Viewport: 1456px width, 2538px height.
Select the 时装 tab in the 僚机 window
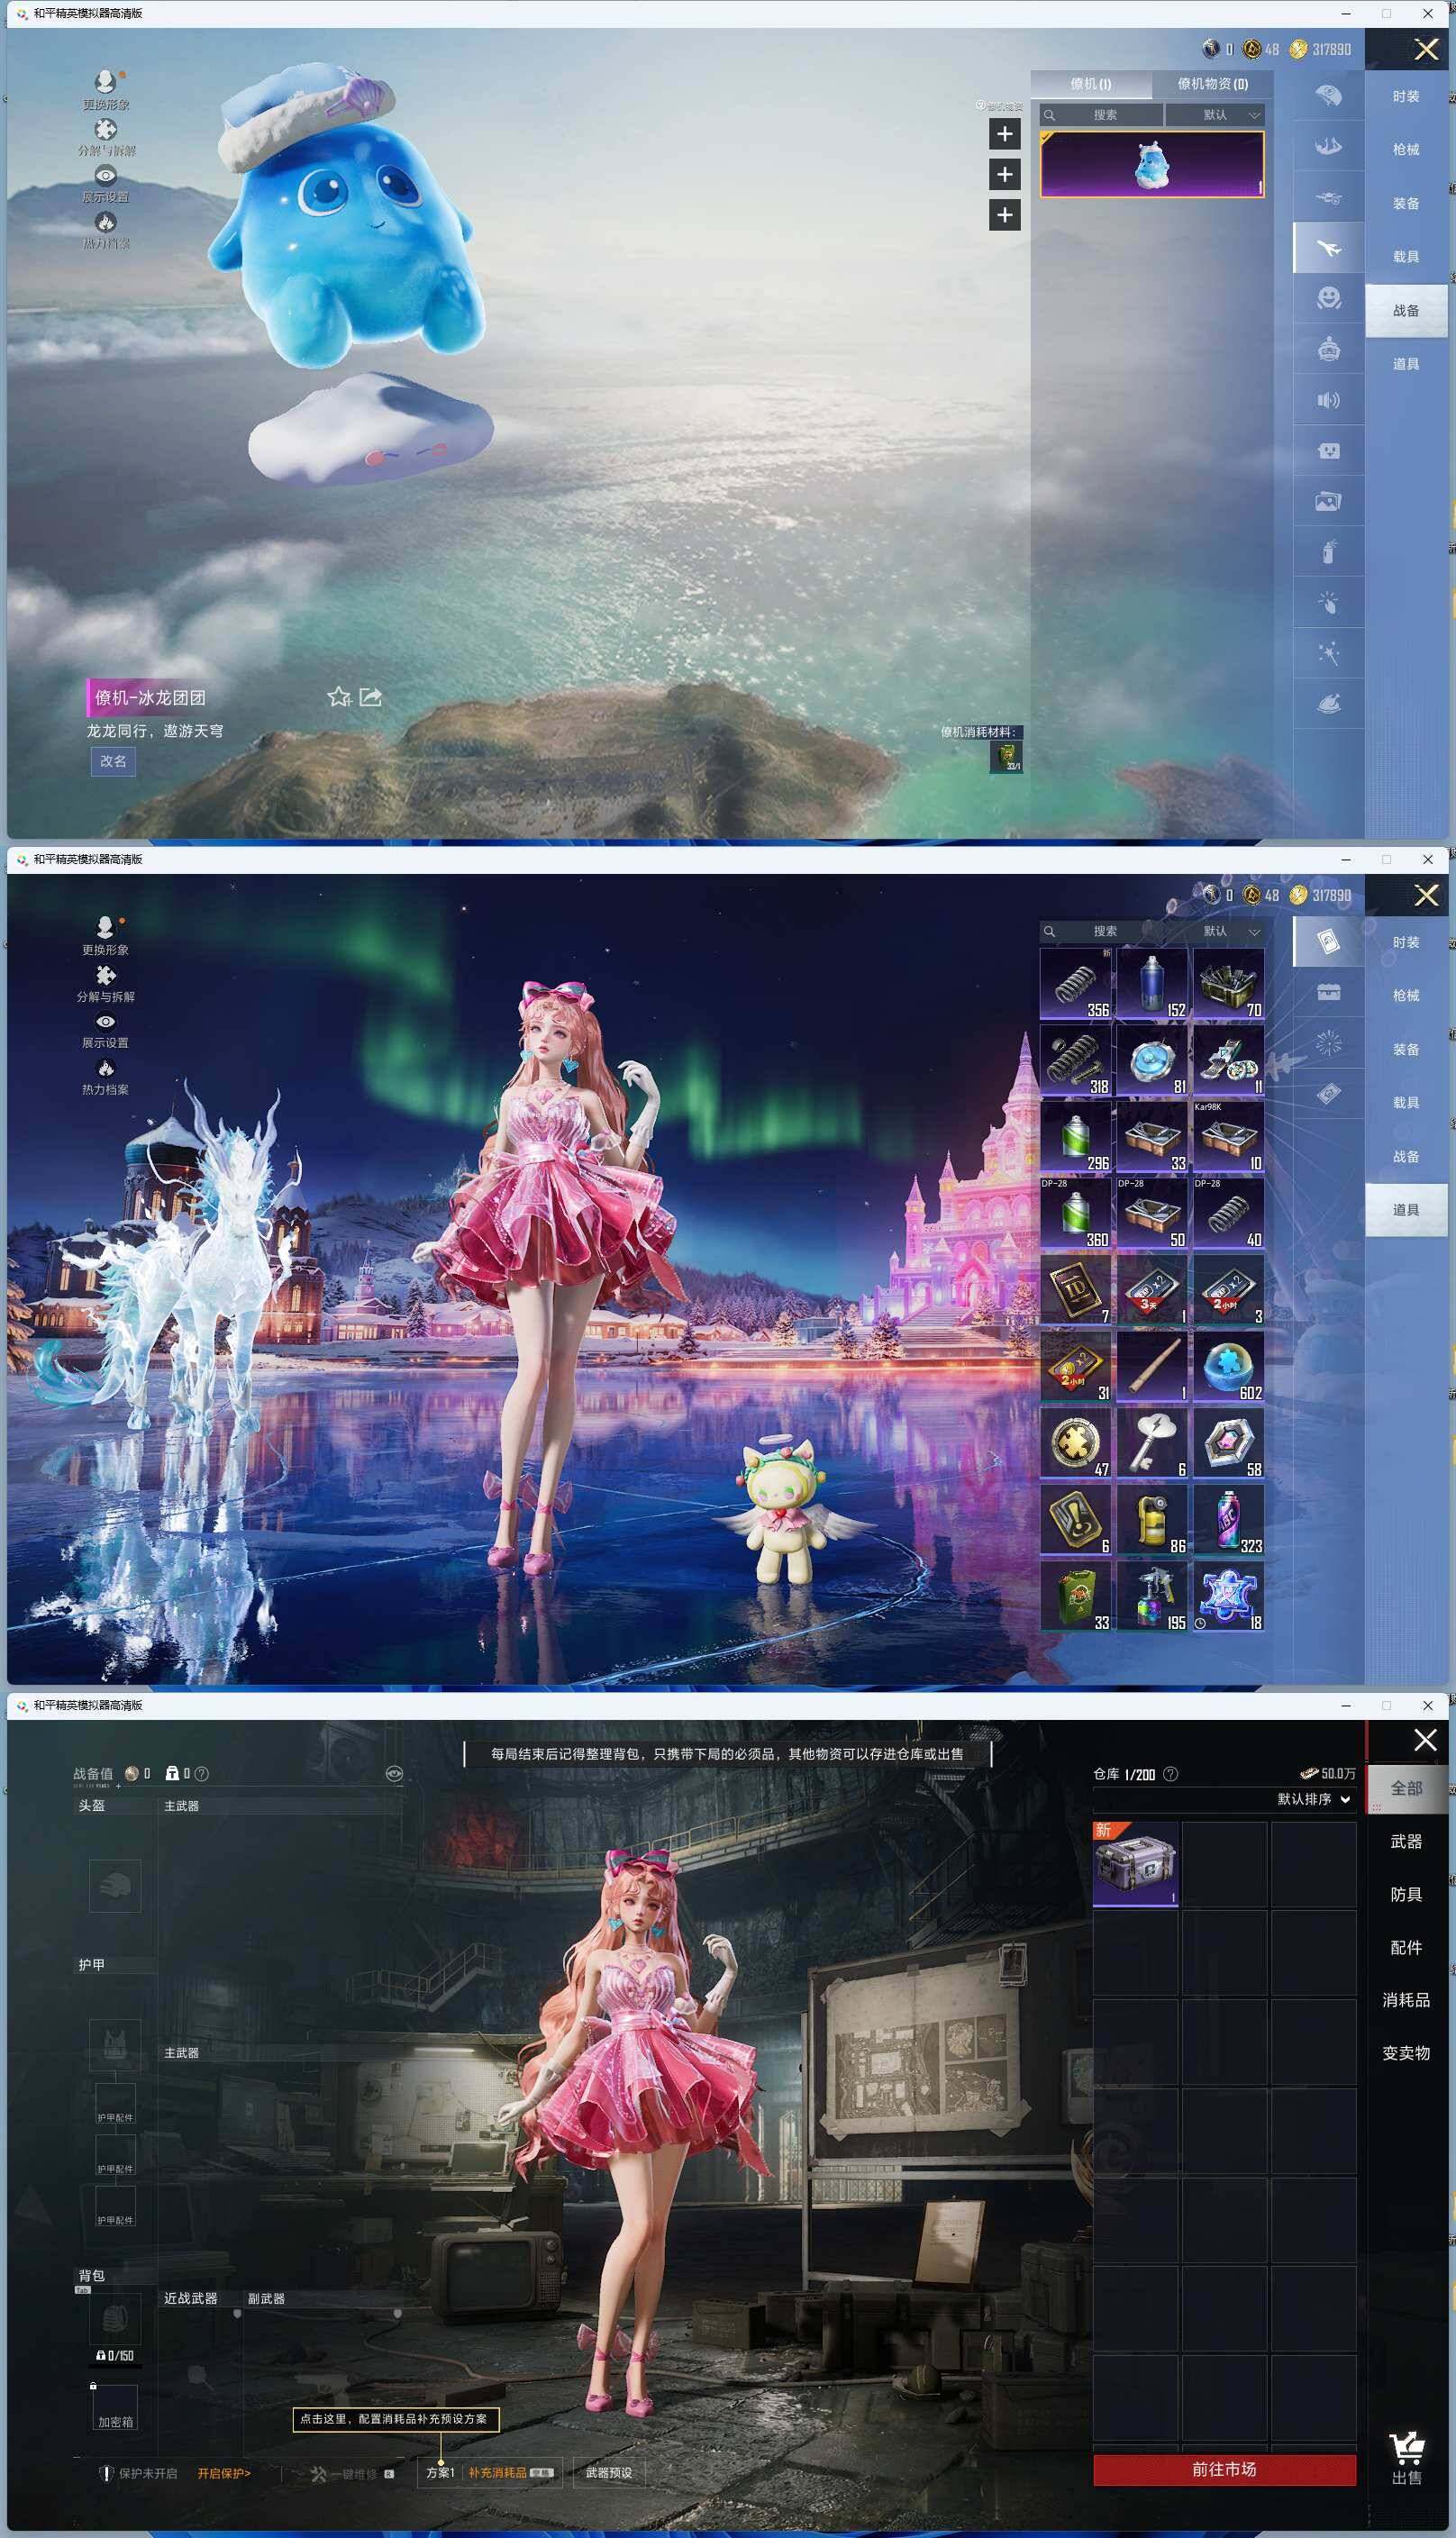(1406, 97)
